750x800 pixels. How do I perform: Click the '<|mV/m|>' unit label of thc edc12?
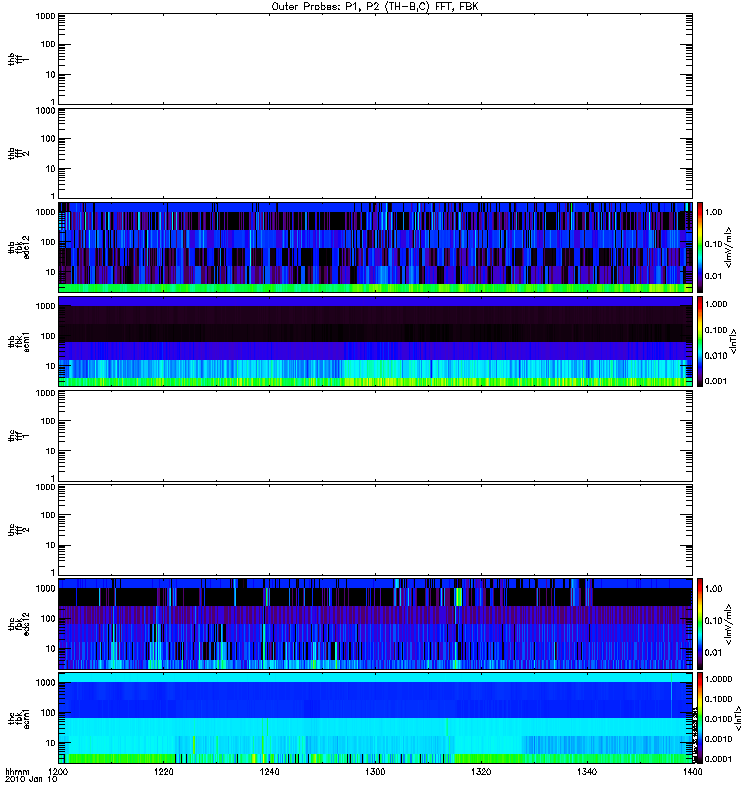coord(729,624)
